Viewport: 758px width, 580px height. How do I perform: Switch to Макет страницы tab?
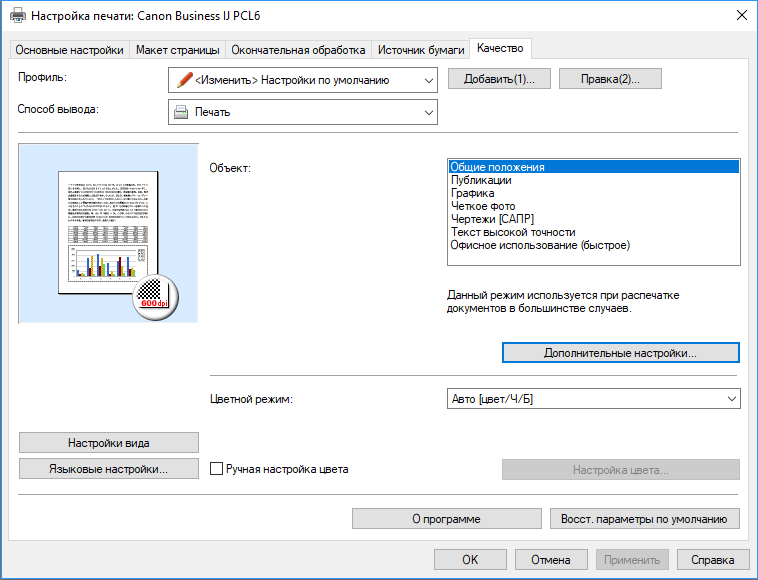click(177, 50)
